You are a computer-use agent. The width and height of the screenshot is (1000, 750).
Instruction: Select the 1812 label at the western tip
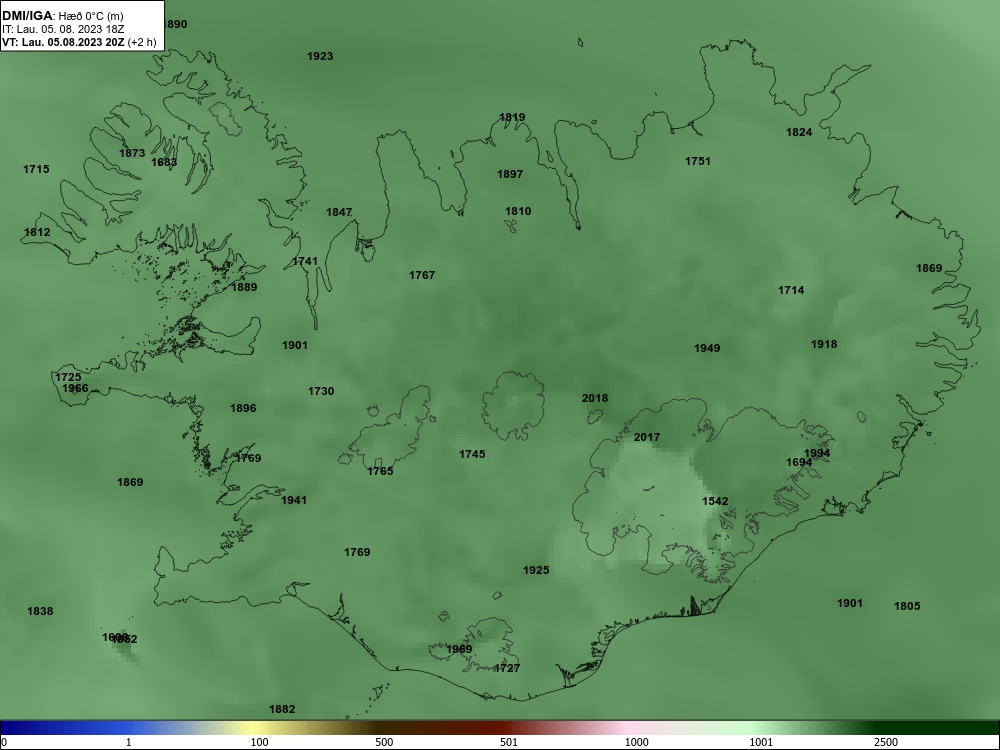tap(37, 232)
